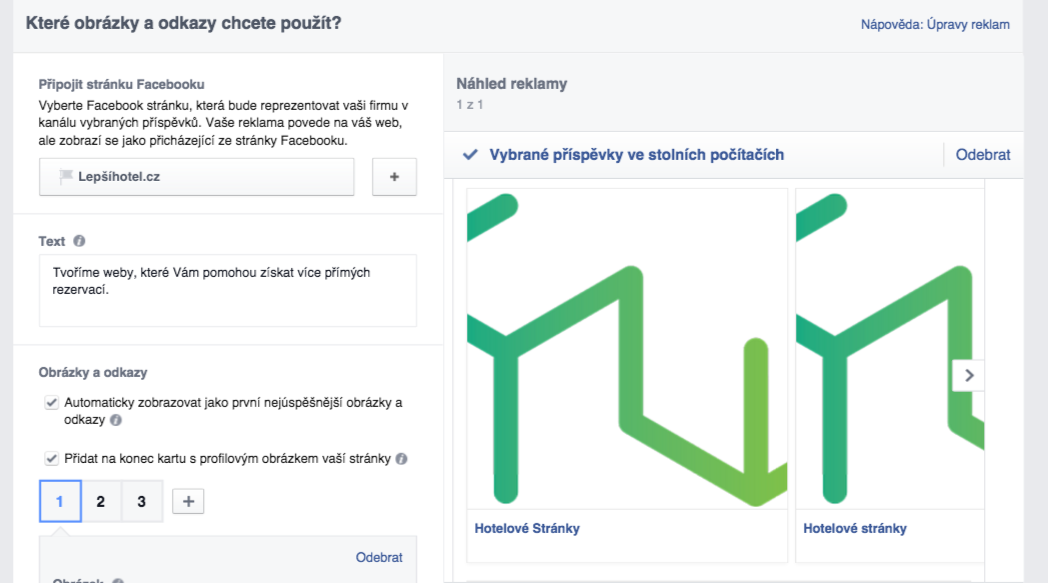The height and width of the screenshot is (583, 1048).
Task: Select carousel card tab 2
Action: pos(101,501)
